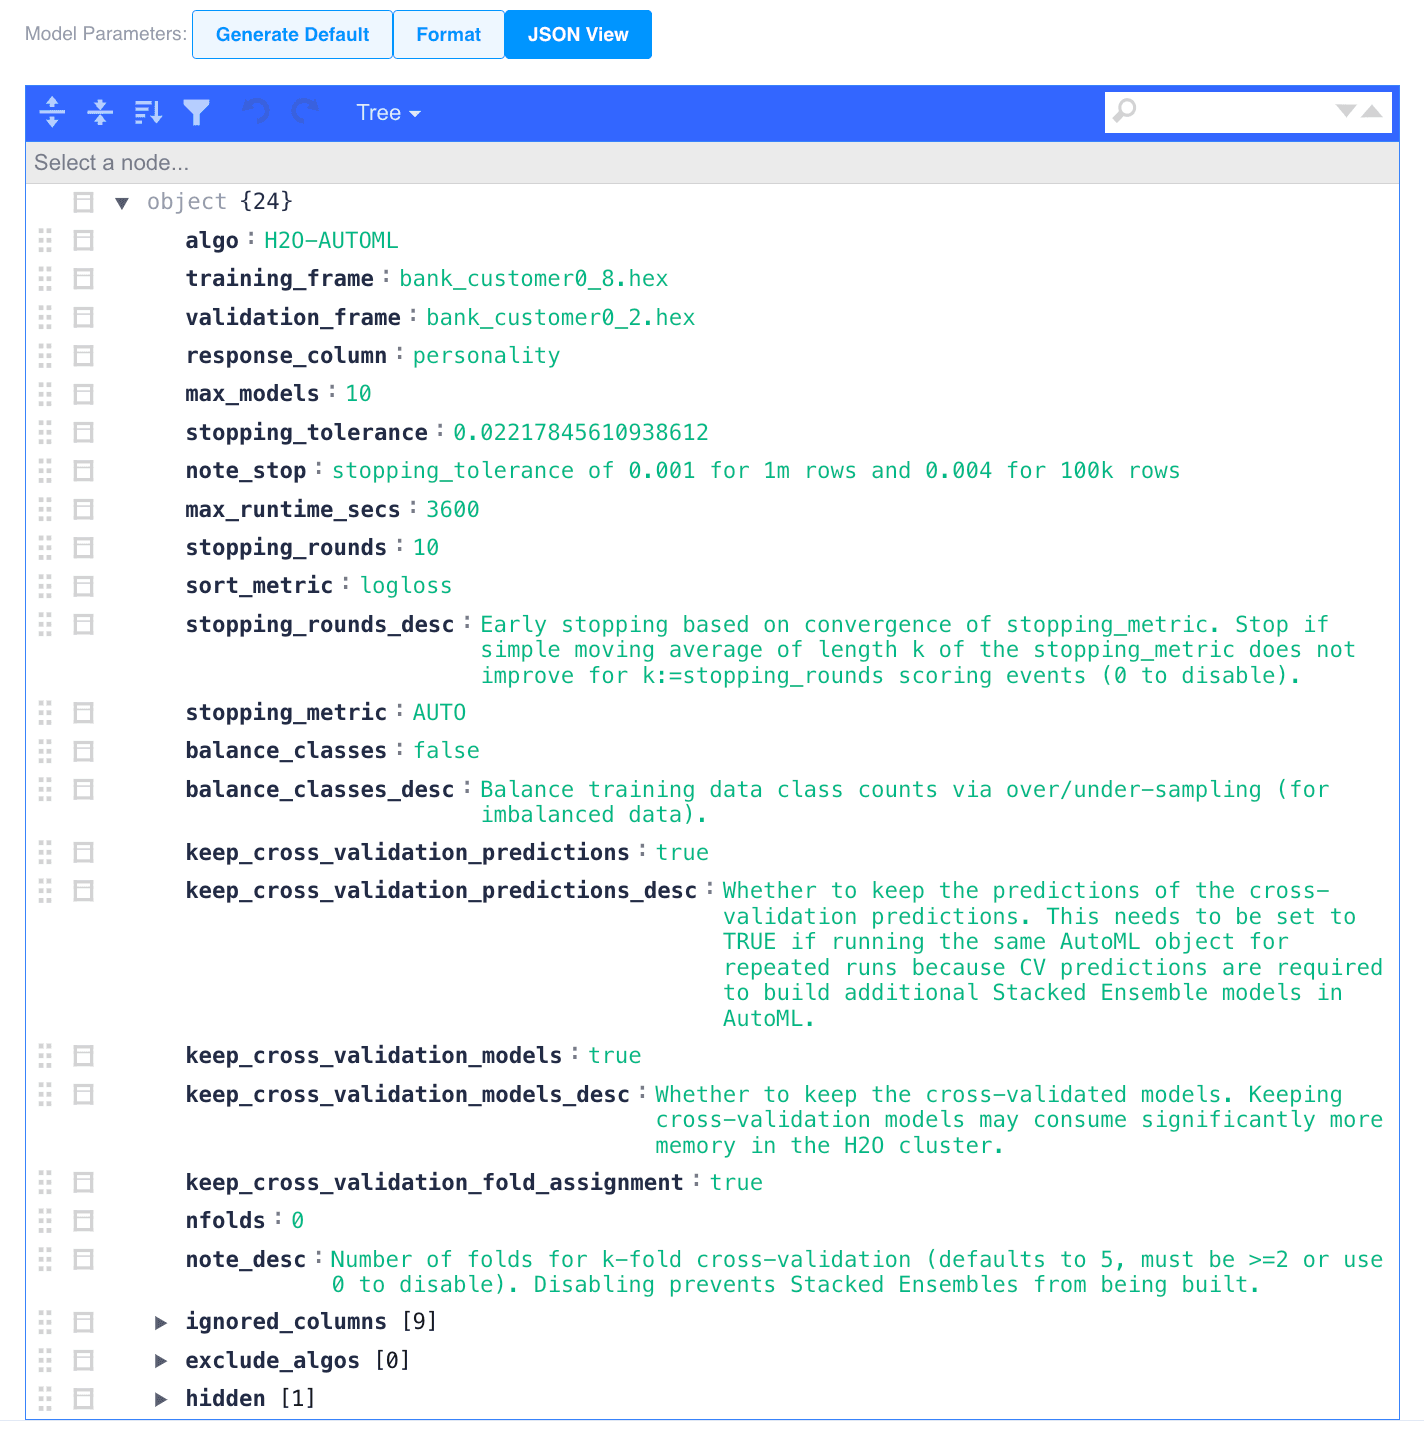
Task: Open the Tree mode dropdown
Action: [388, 113]
